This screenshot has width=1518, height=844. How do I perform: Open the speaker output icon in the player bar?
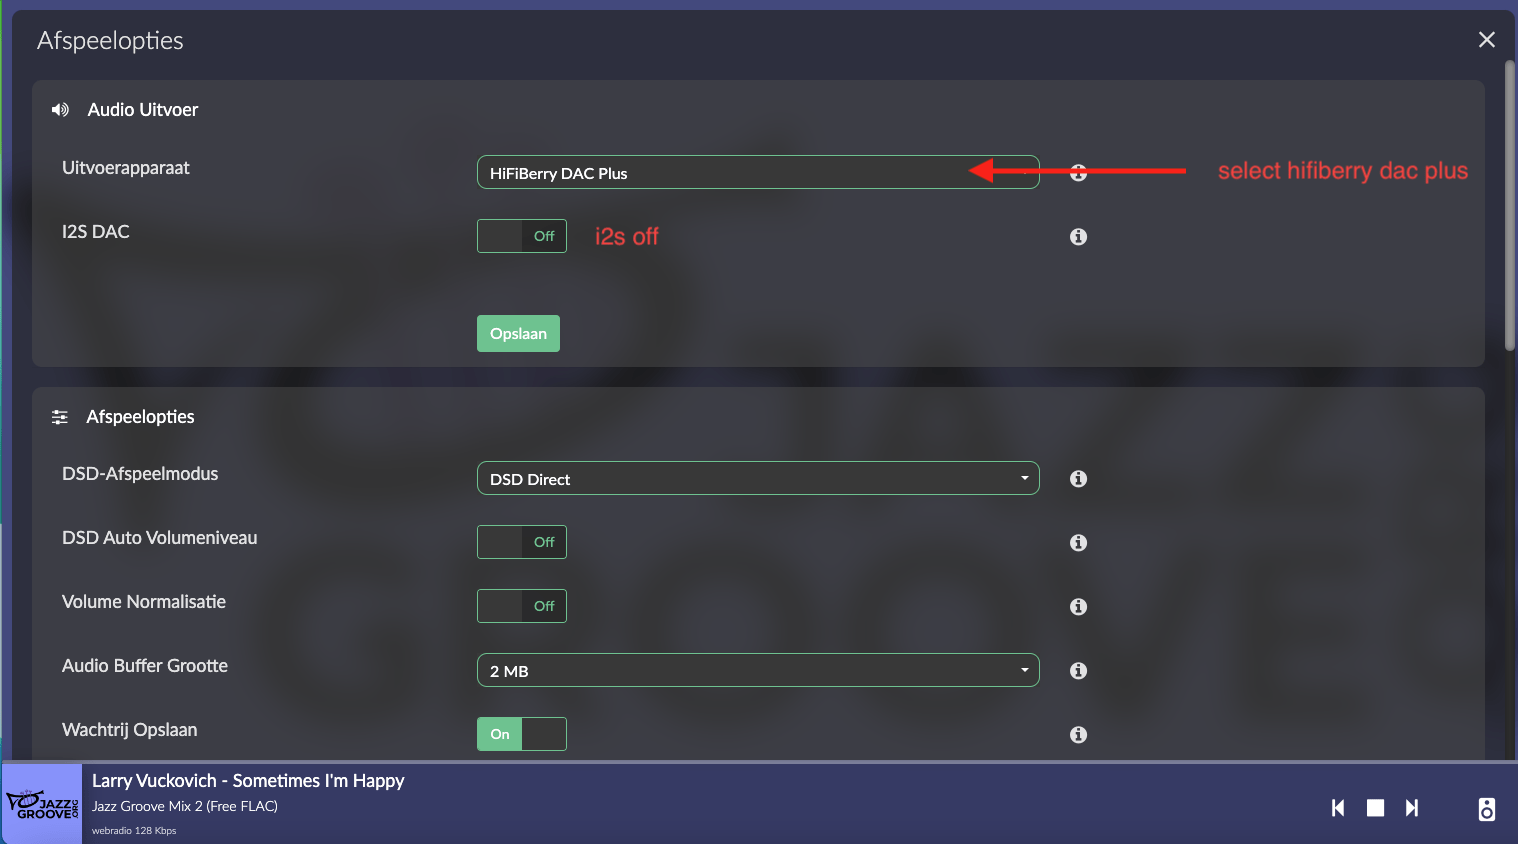pyautogui.click(x=1487, y=809)
